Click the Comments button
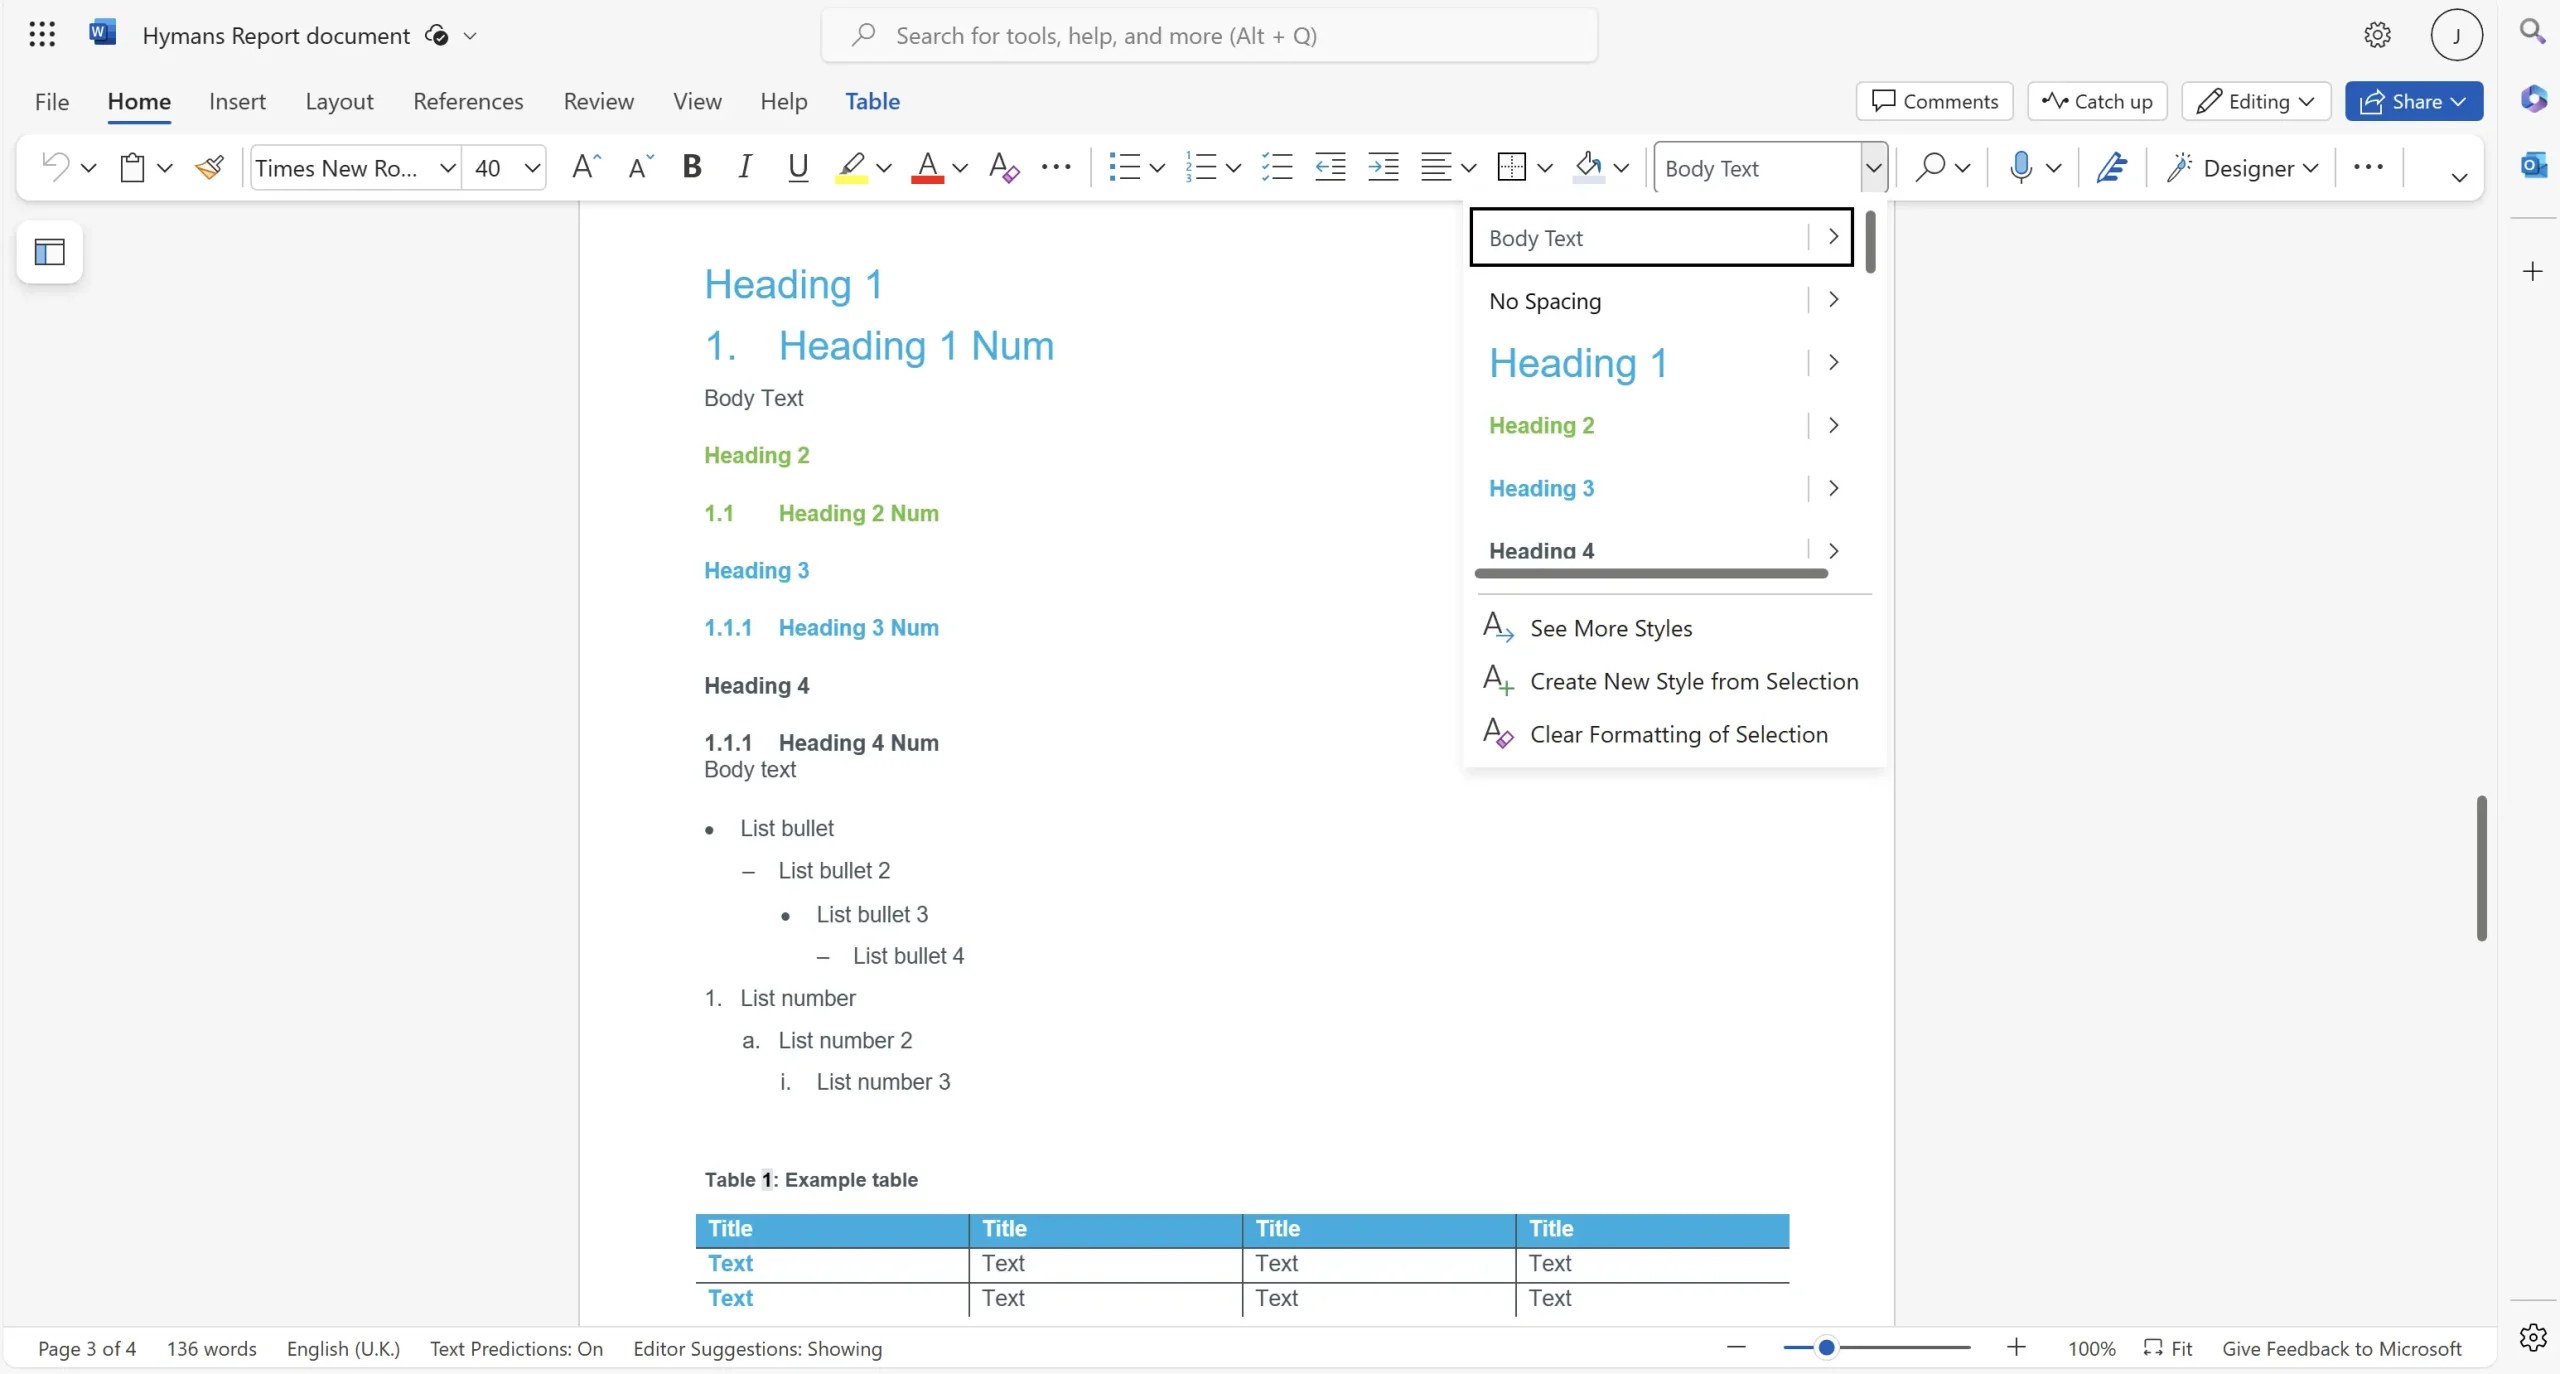 click(1934, 101)
